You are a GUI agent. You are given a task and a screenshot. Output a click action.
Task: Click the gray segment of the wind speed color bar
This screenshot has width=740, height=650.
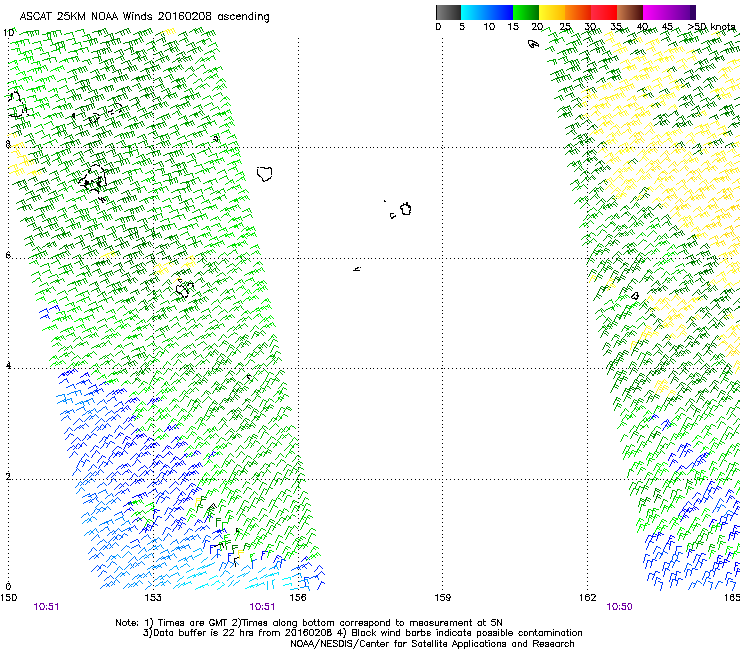point(448,12)
